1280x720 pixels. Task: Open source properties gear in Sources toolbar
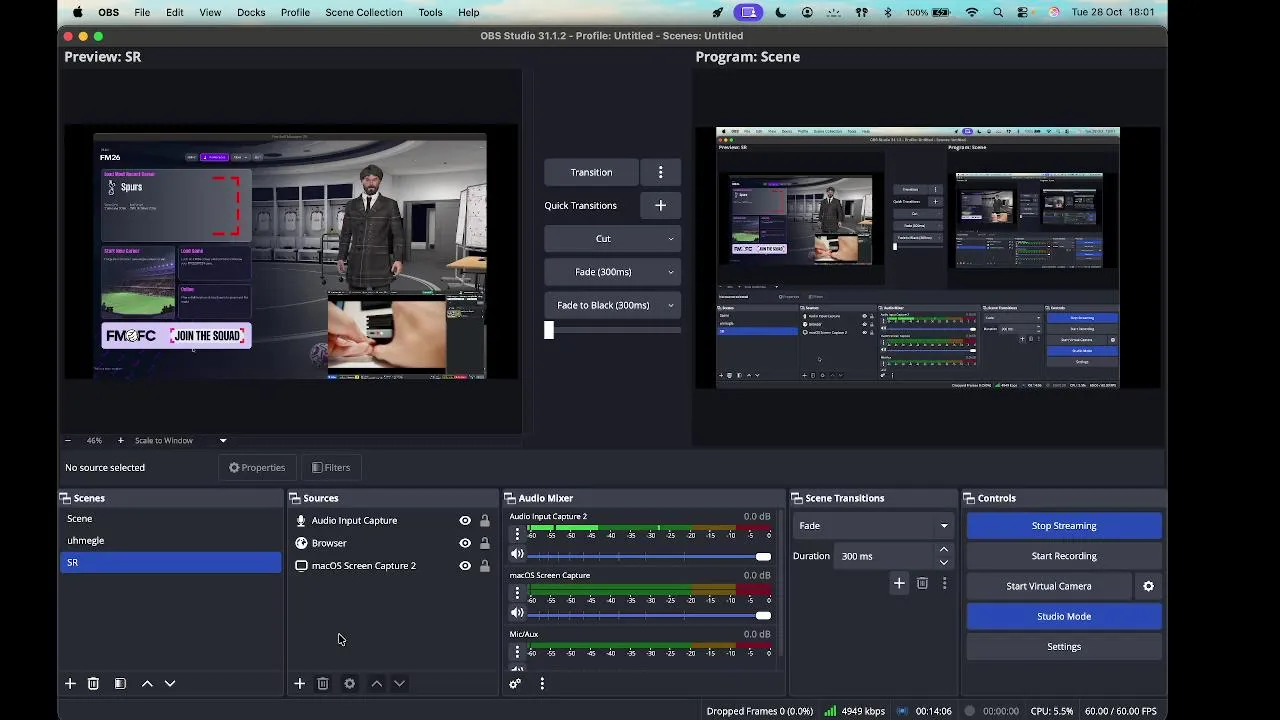[x=349, y=683]
